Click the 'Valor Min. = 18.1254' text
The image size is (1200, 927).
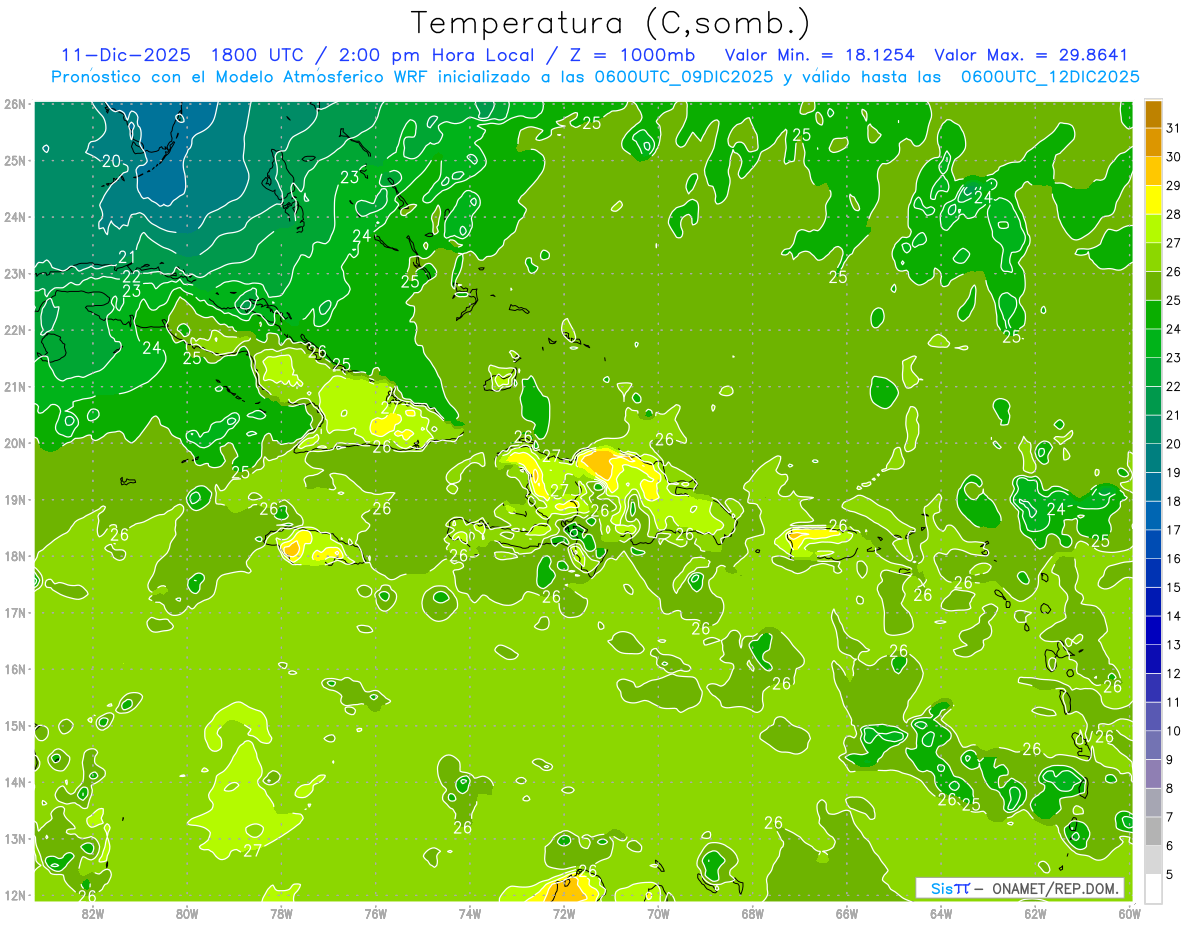[x=819, y=55]
